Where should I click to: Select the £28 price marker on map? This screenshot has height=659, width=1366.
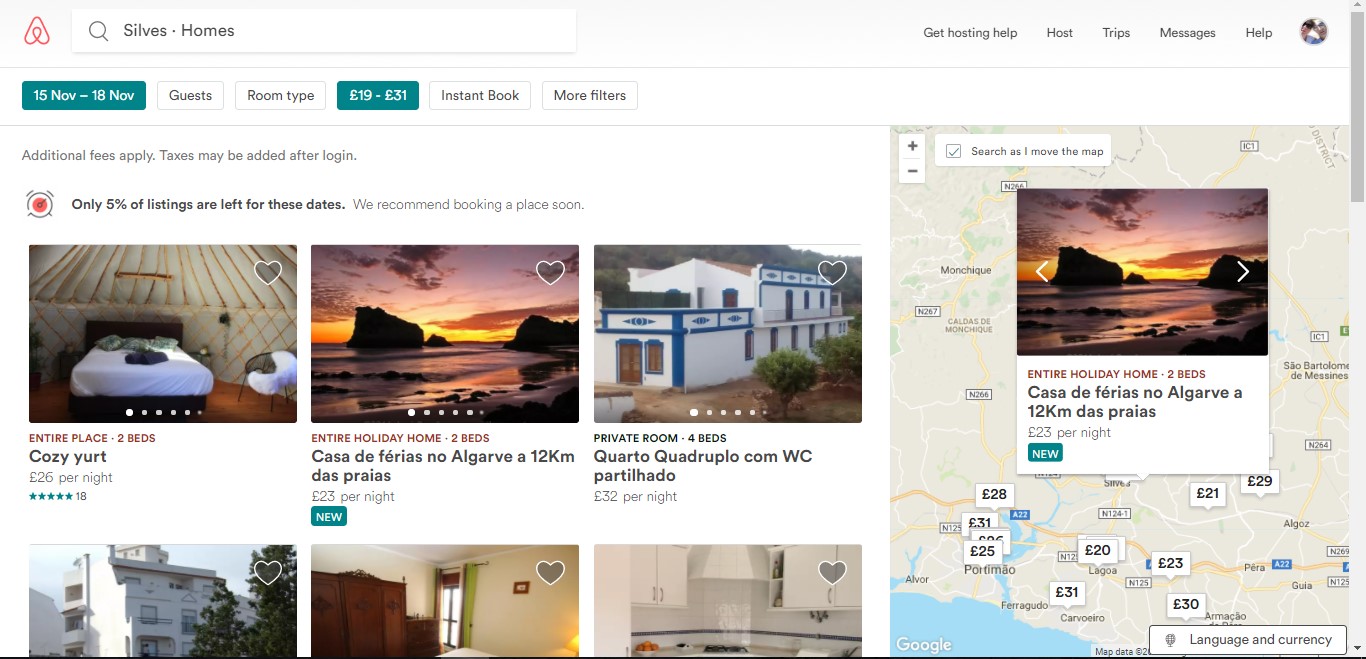[994, 494]
